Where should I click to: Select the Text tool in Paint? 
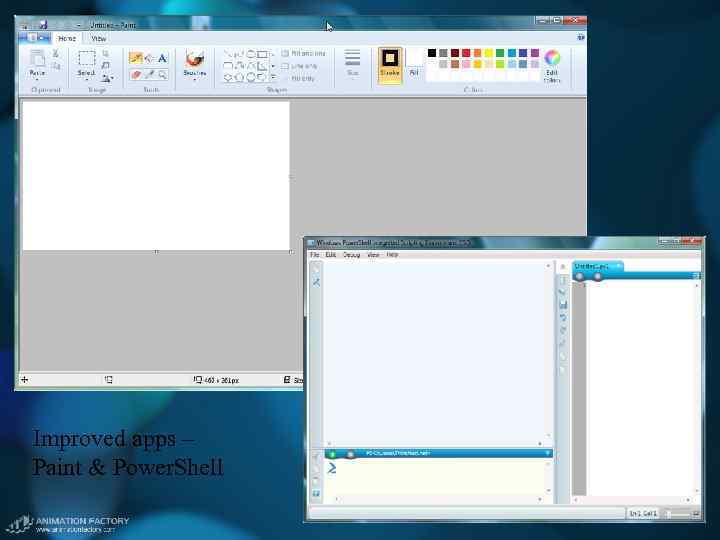click(x=162, y=58)
